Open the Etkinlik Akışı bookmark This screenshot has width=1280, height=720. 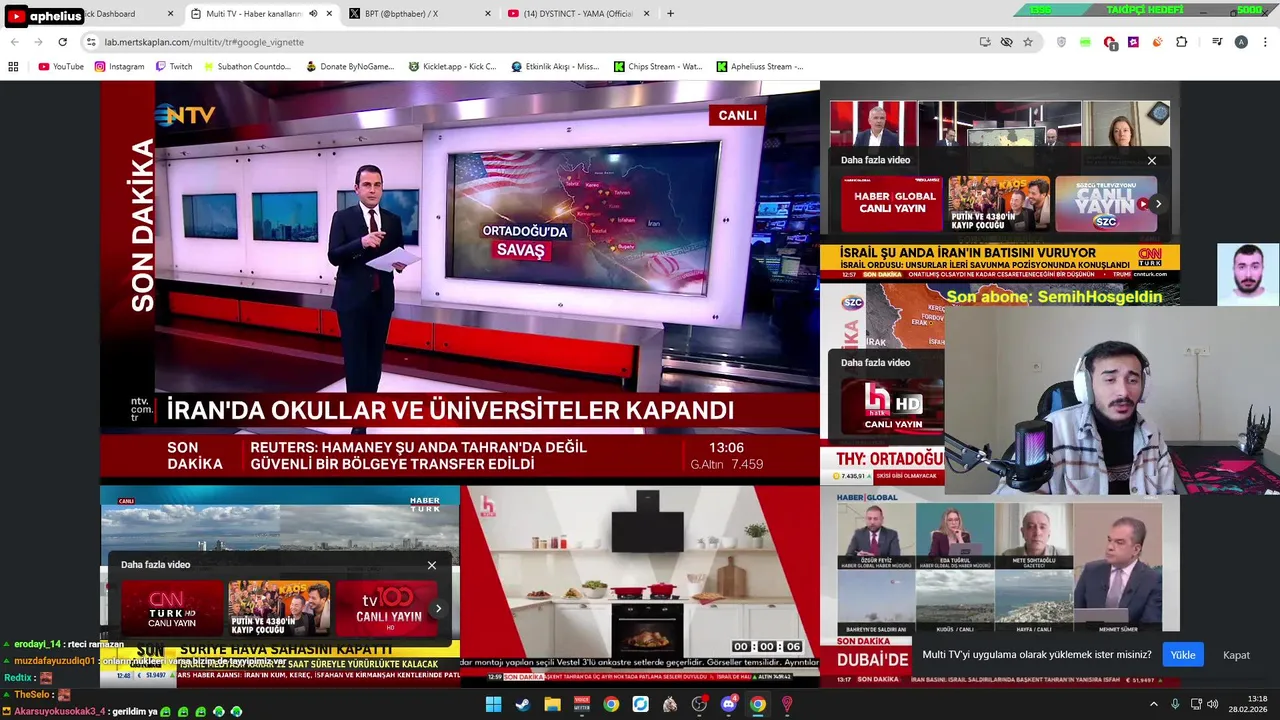tap(555, 67)
